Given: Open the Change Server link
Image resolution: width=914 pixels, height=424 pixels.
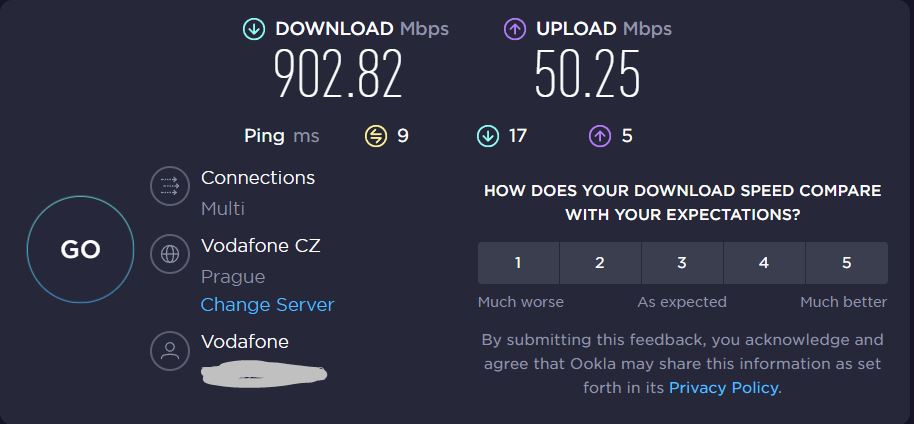Looking at the screenshot, I should coord(267,304).
